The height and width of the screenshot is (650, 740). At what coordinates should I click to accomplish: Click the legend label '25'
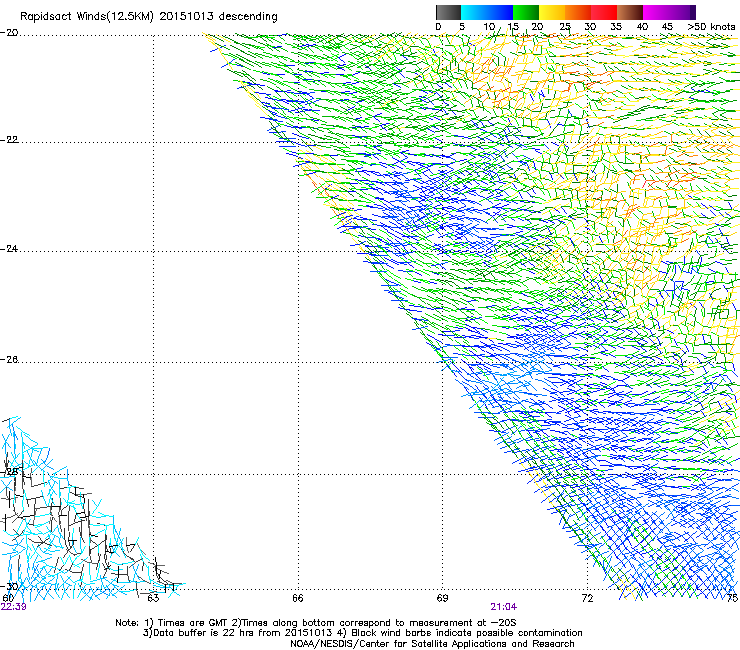pos(565,27)
